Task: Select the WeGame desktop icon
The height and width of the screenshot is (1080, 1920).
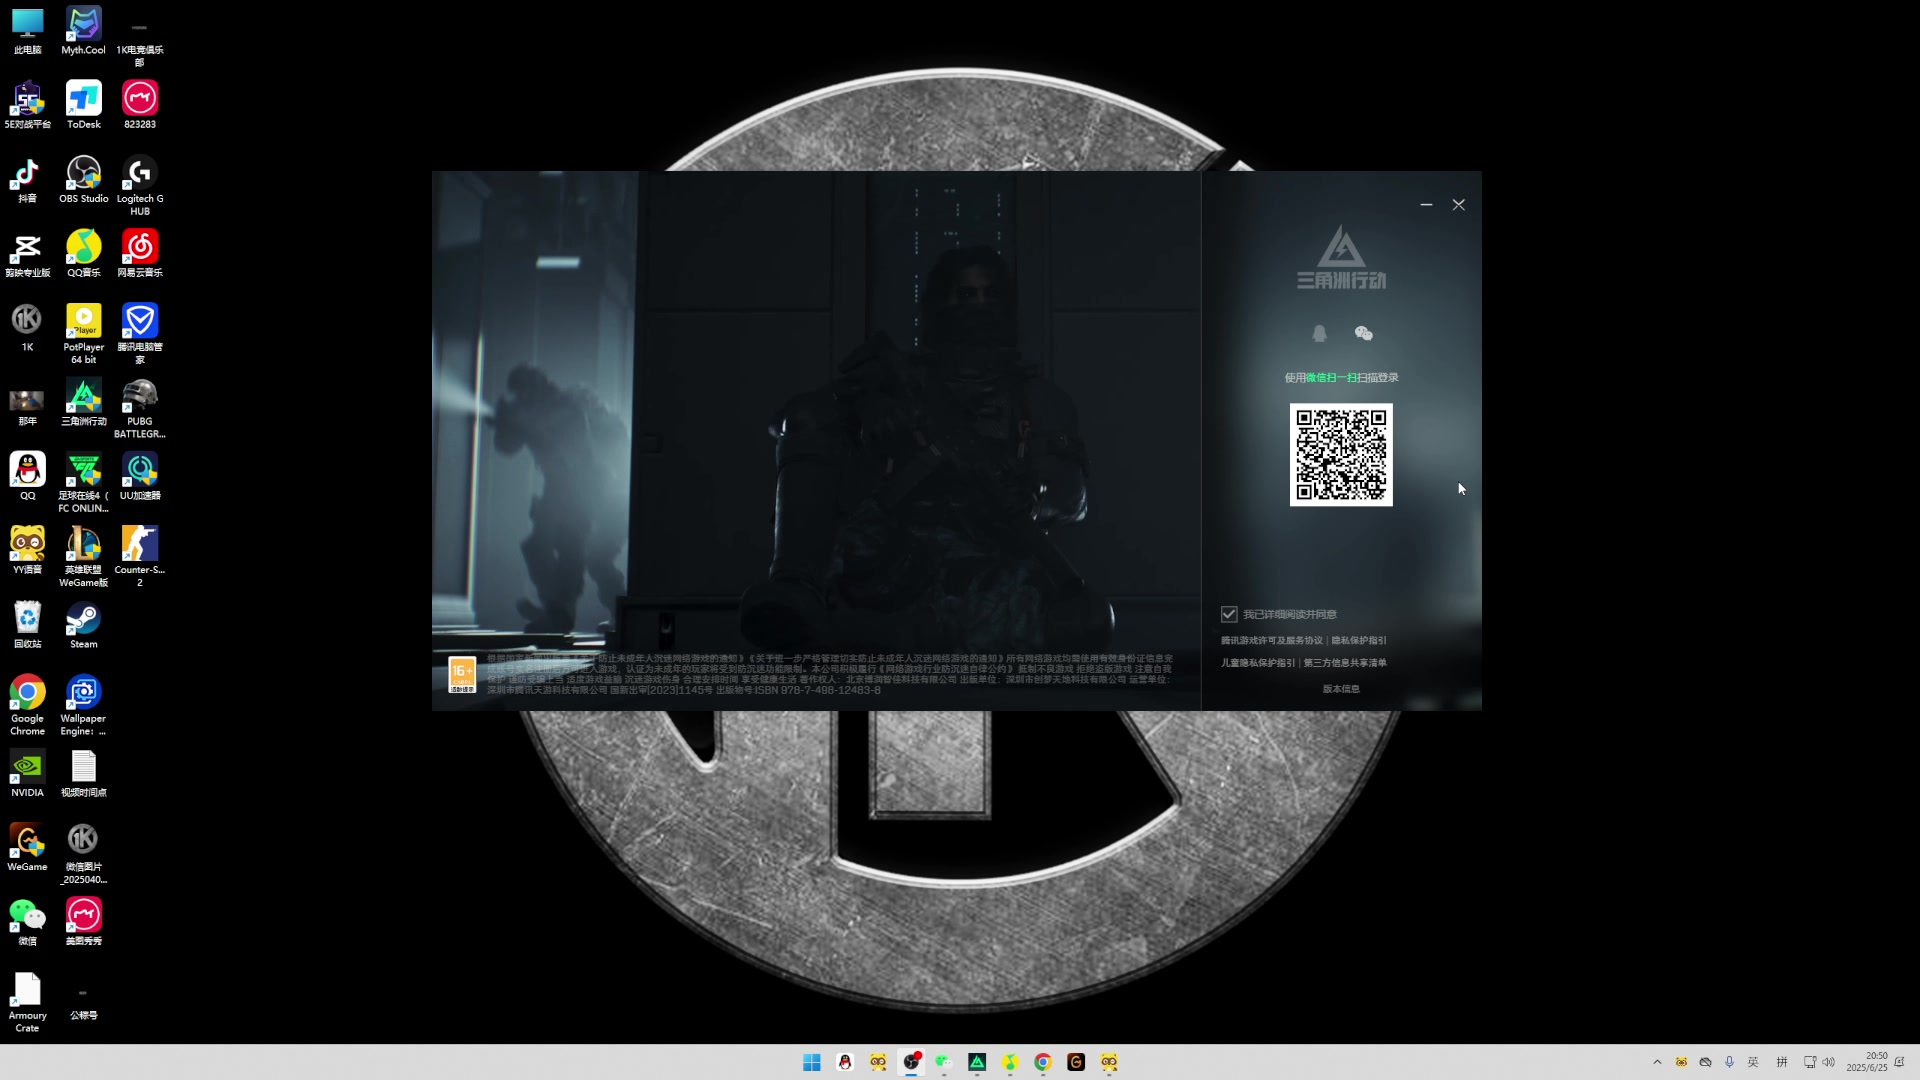Action: tap(28, 848)
